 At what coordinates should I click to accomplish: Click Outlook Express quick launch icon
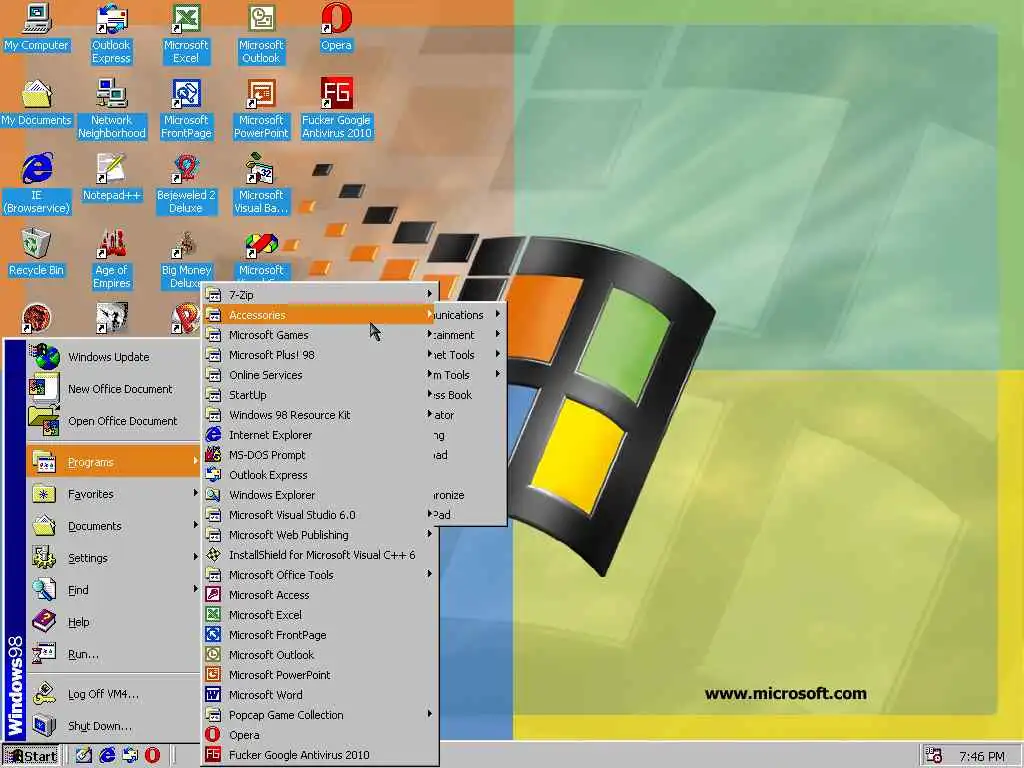130,756
